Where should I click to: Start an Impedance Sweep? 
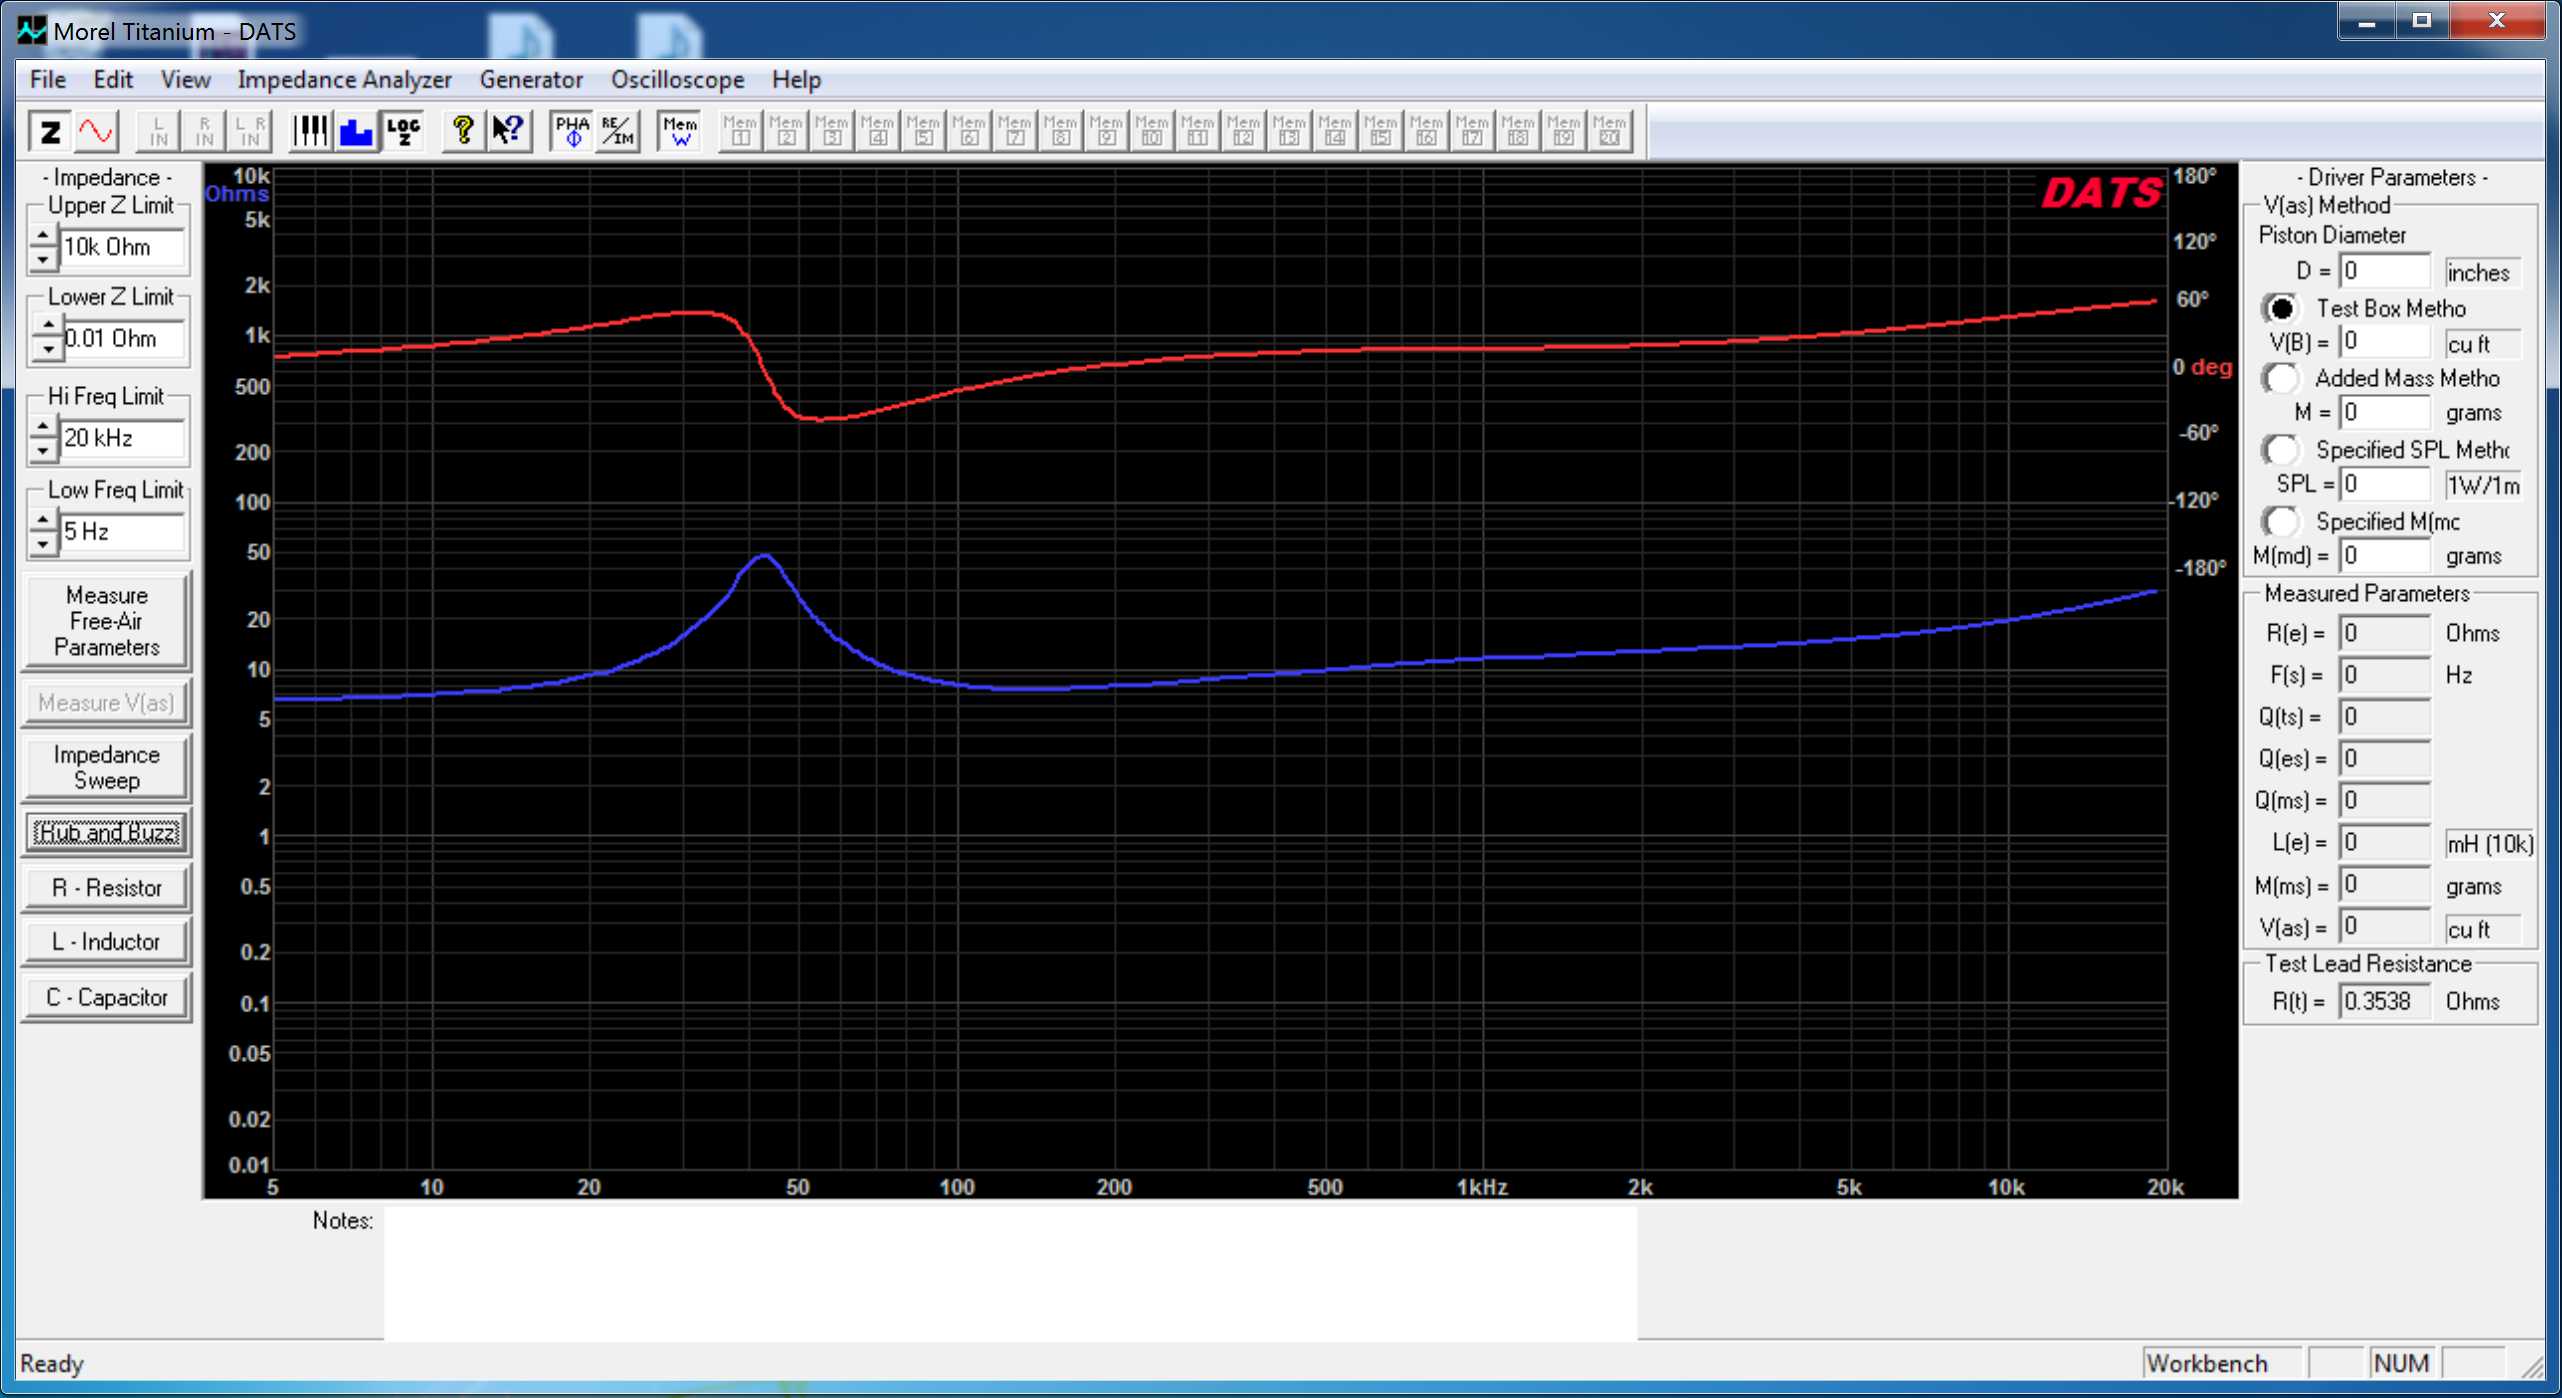pyautogui.click(x=106, y=767)
